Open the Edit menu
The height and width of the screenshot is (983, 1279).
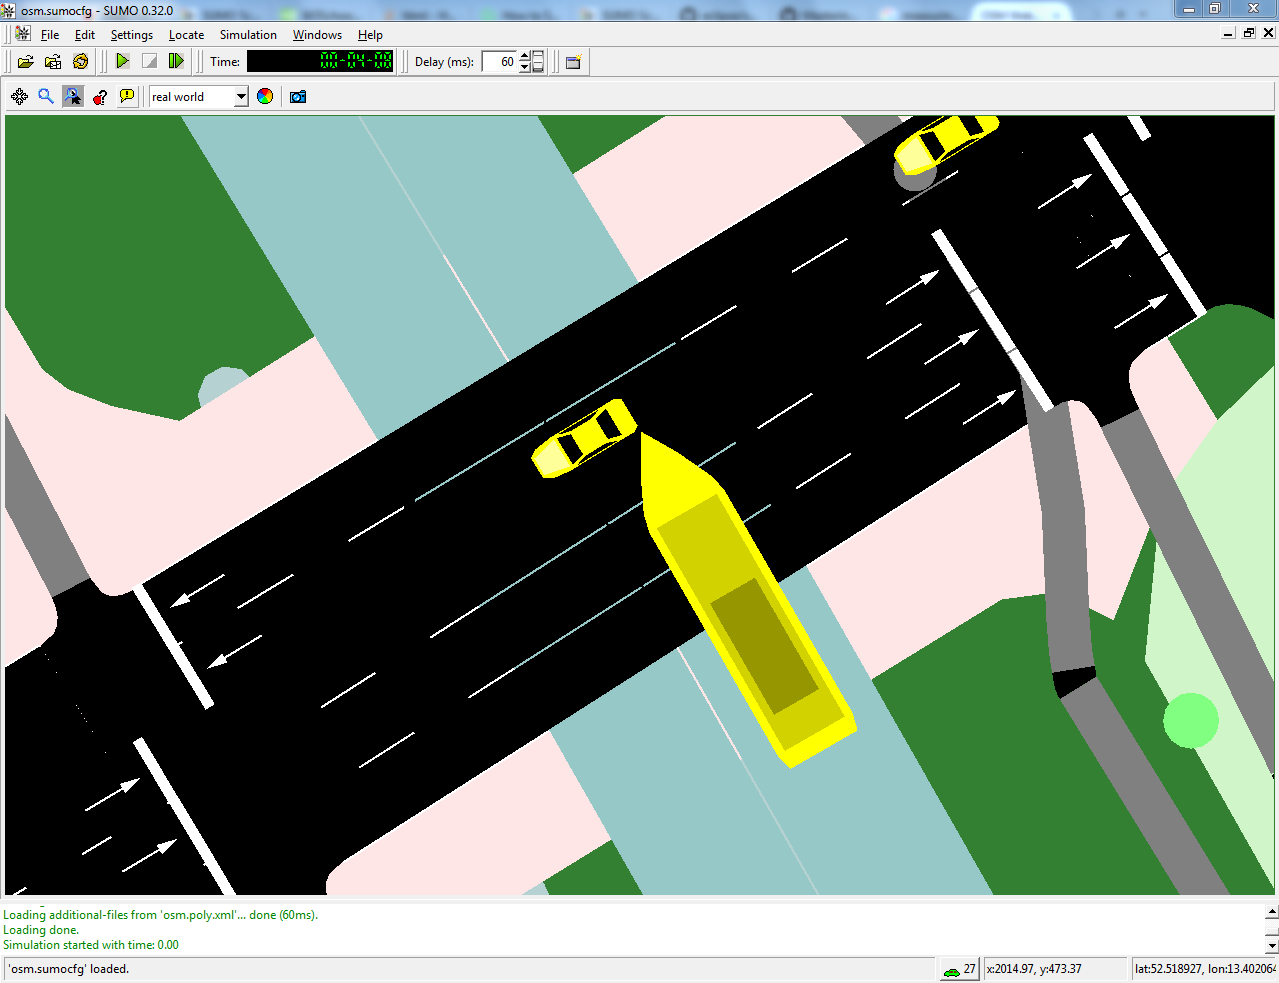coord(85,35)
